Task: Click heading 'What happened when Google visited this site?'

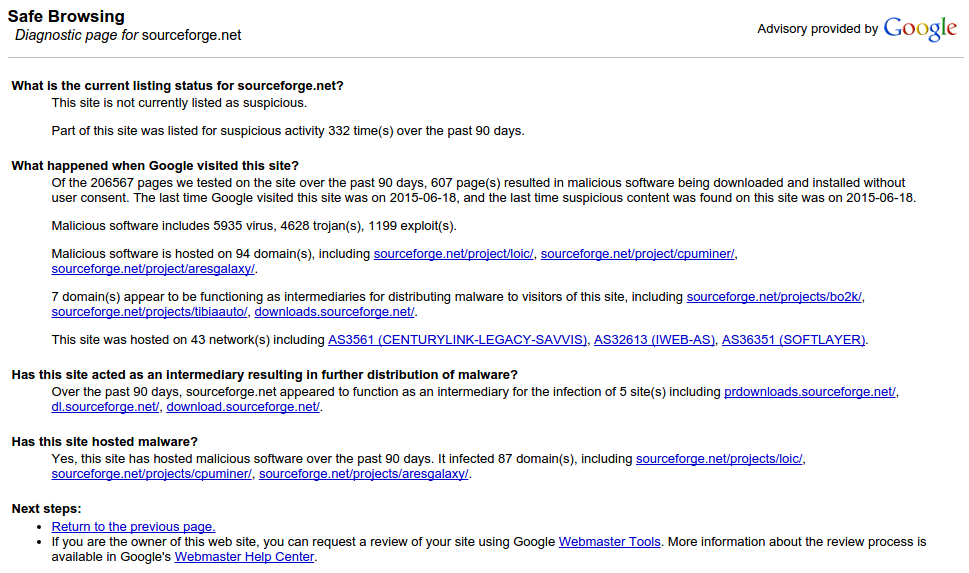Action: click(155, 166)
